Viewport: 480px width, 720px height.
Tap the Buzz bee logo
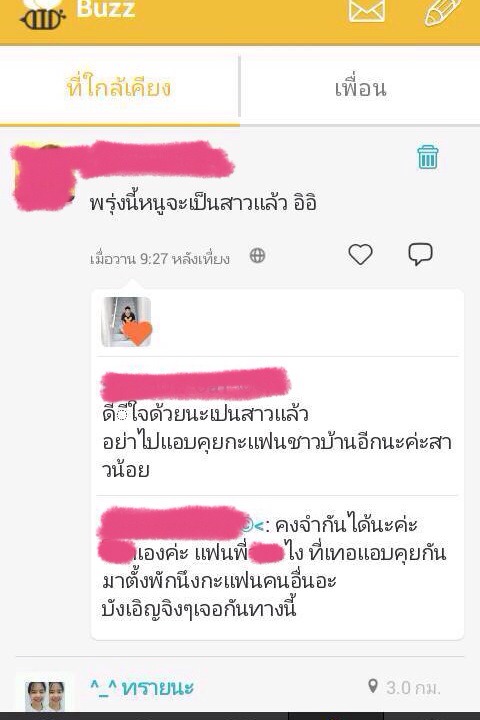click(42, 15)
